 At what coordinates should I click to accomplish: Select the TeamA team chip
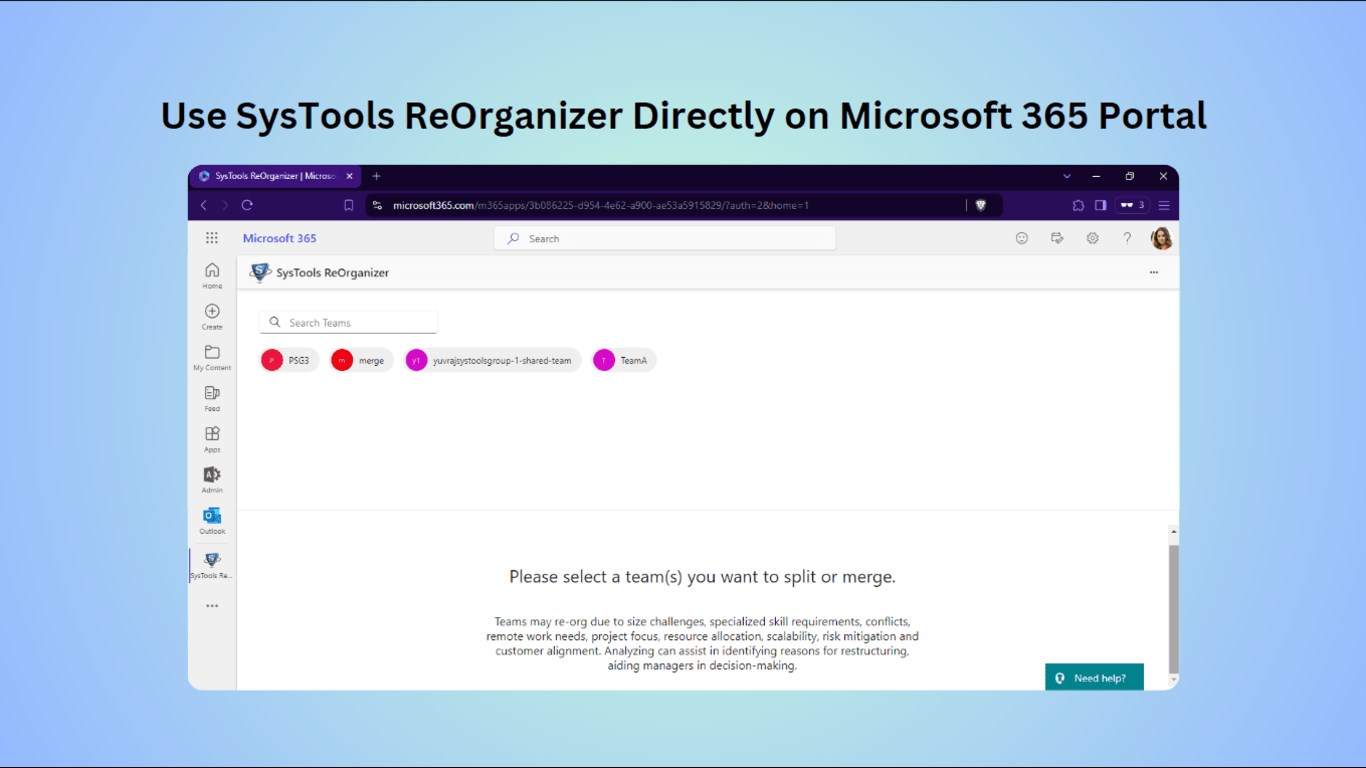(624, 360)
